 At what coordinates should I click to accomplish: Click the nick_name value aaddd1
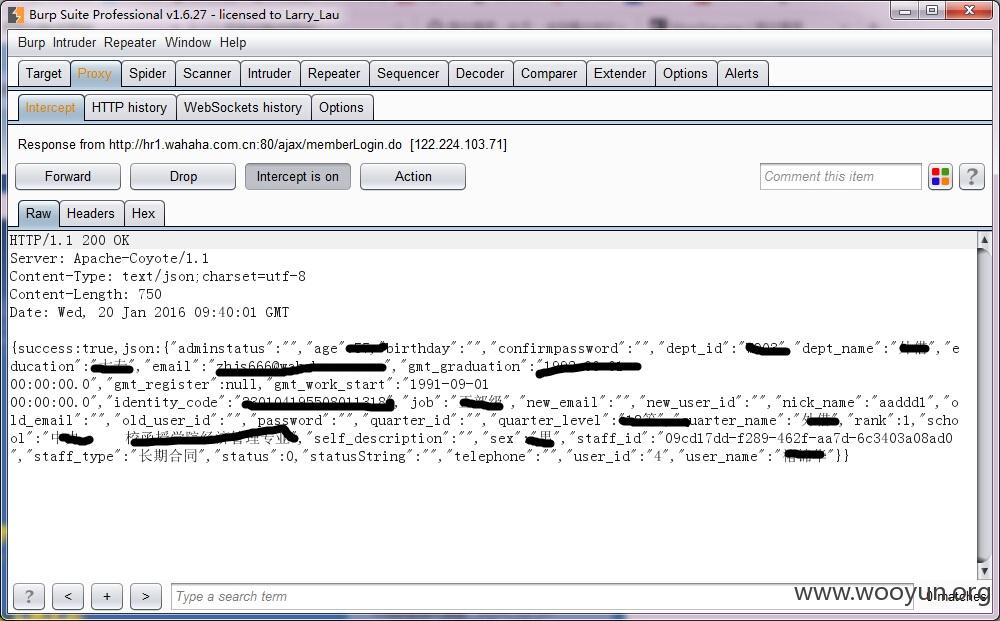pos(902,402)
